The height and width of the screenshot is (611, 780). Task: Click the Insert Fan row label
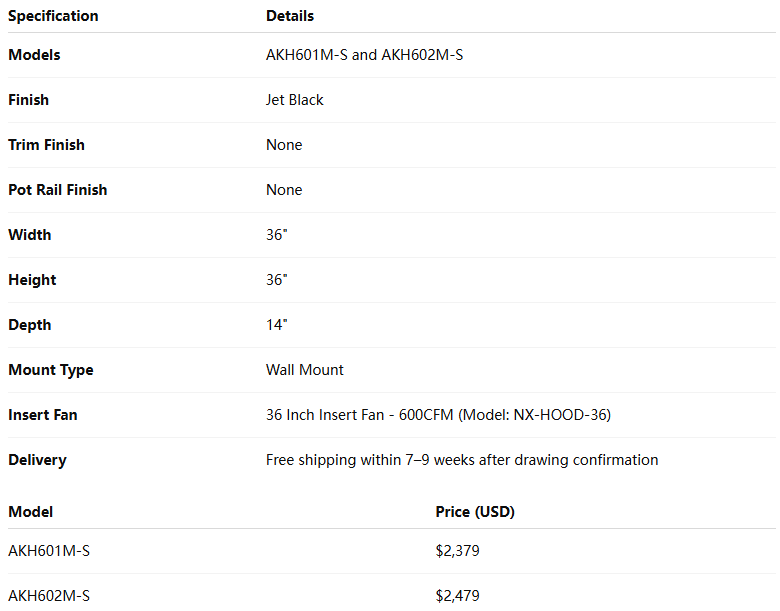[x=43, y=415]
